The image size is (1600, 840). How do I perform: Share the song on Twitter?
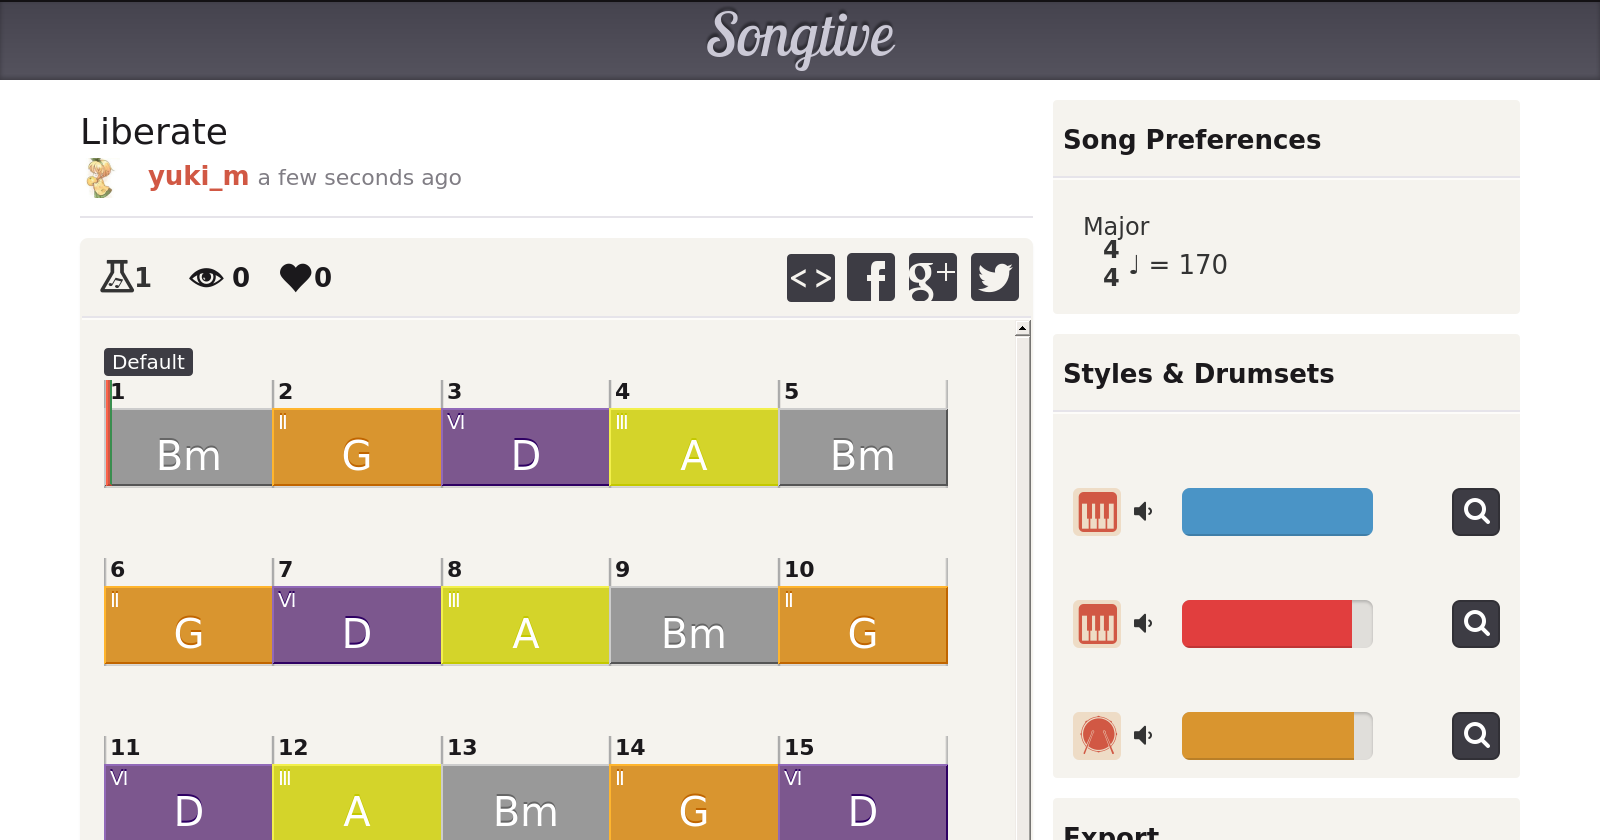pyautogui.click(x=994, y=277)
